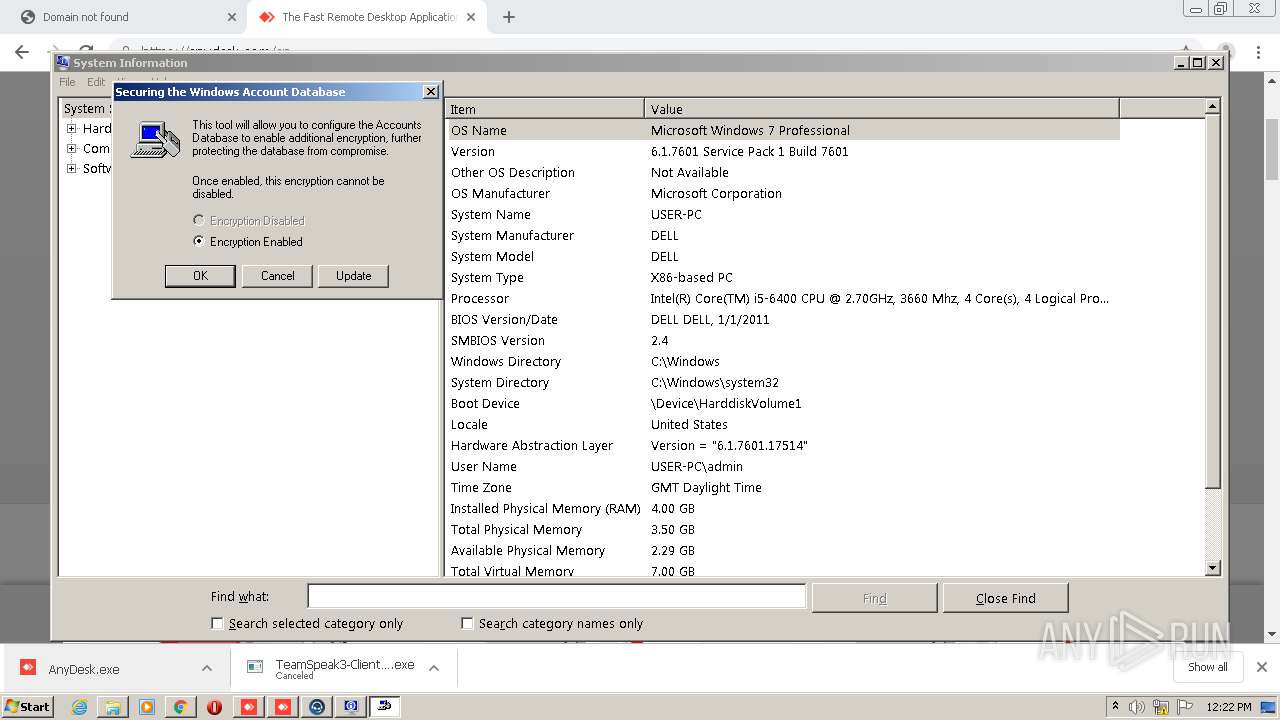Viewport: 1280px width, 720px height.
Task: Click the Item column header
Action: [x=545, y=109]
